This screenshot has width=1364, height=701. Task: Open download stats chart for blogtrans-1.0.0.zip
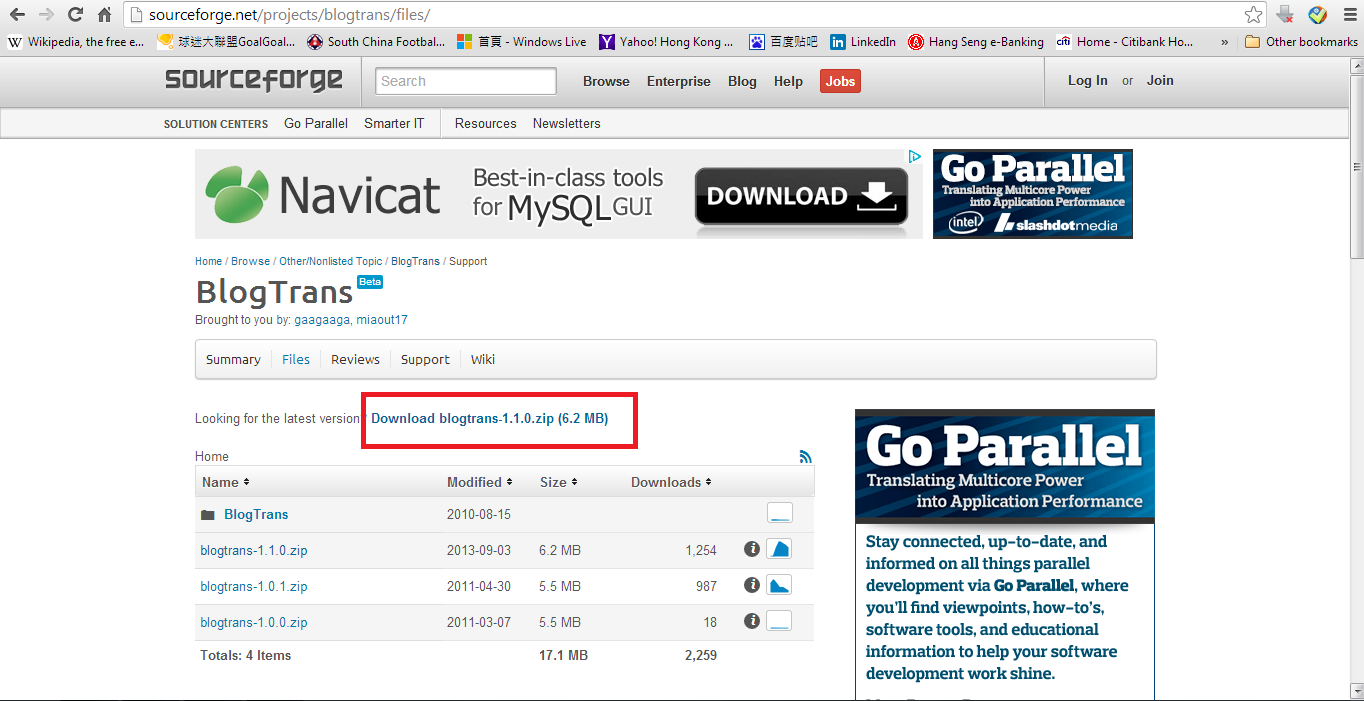click(x=779, y=621)
